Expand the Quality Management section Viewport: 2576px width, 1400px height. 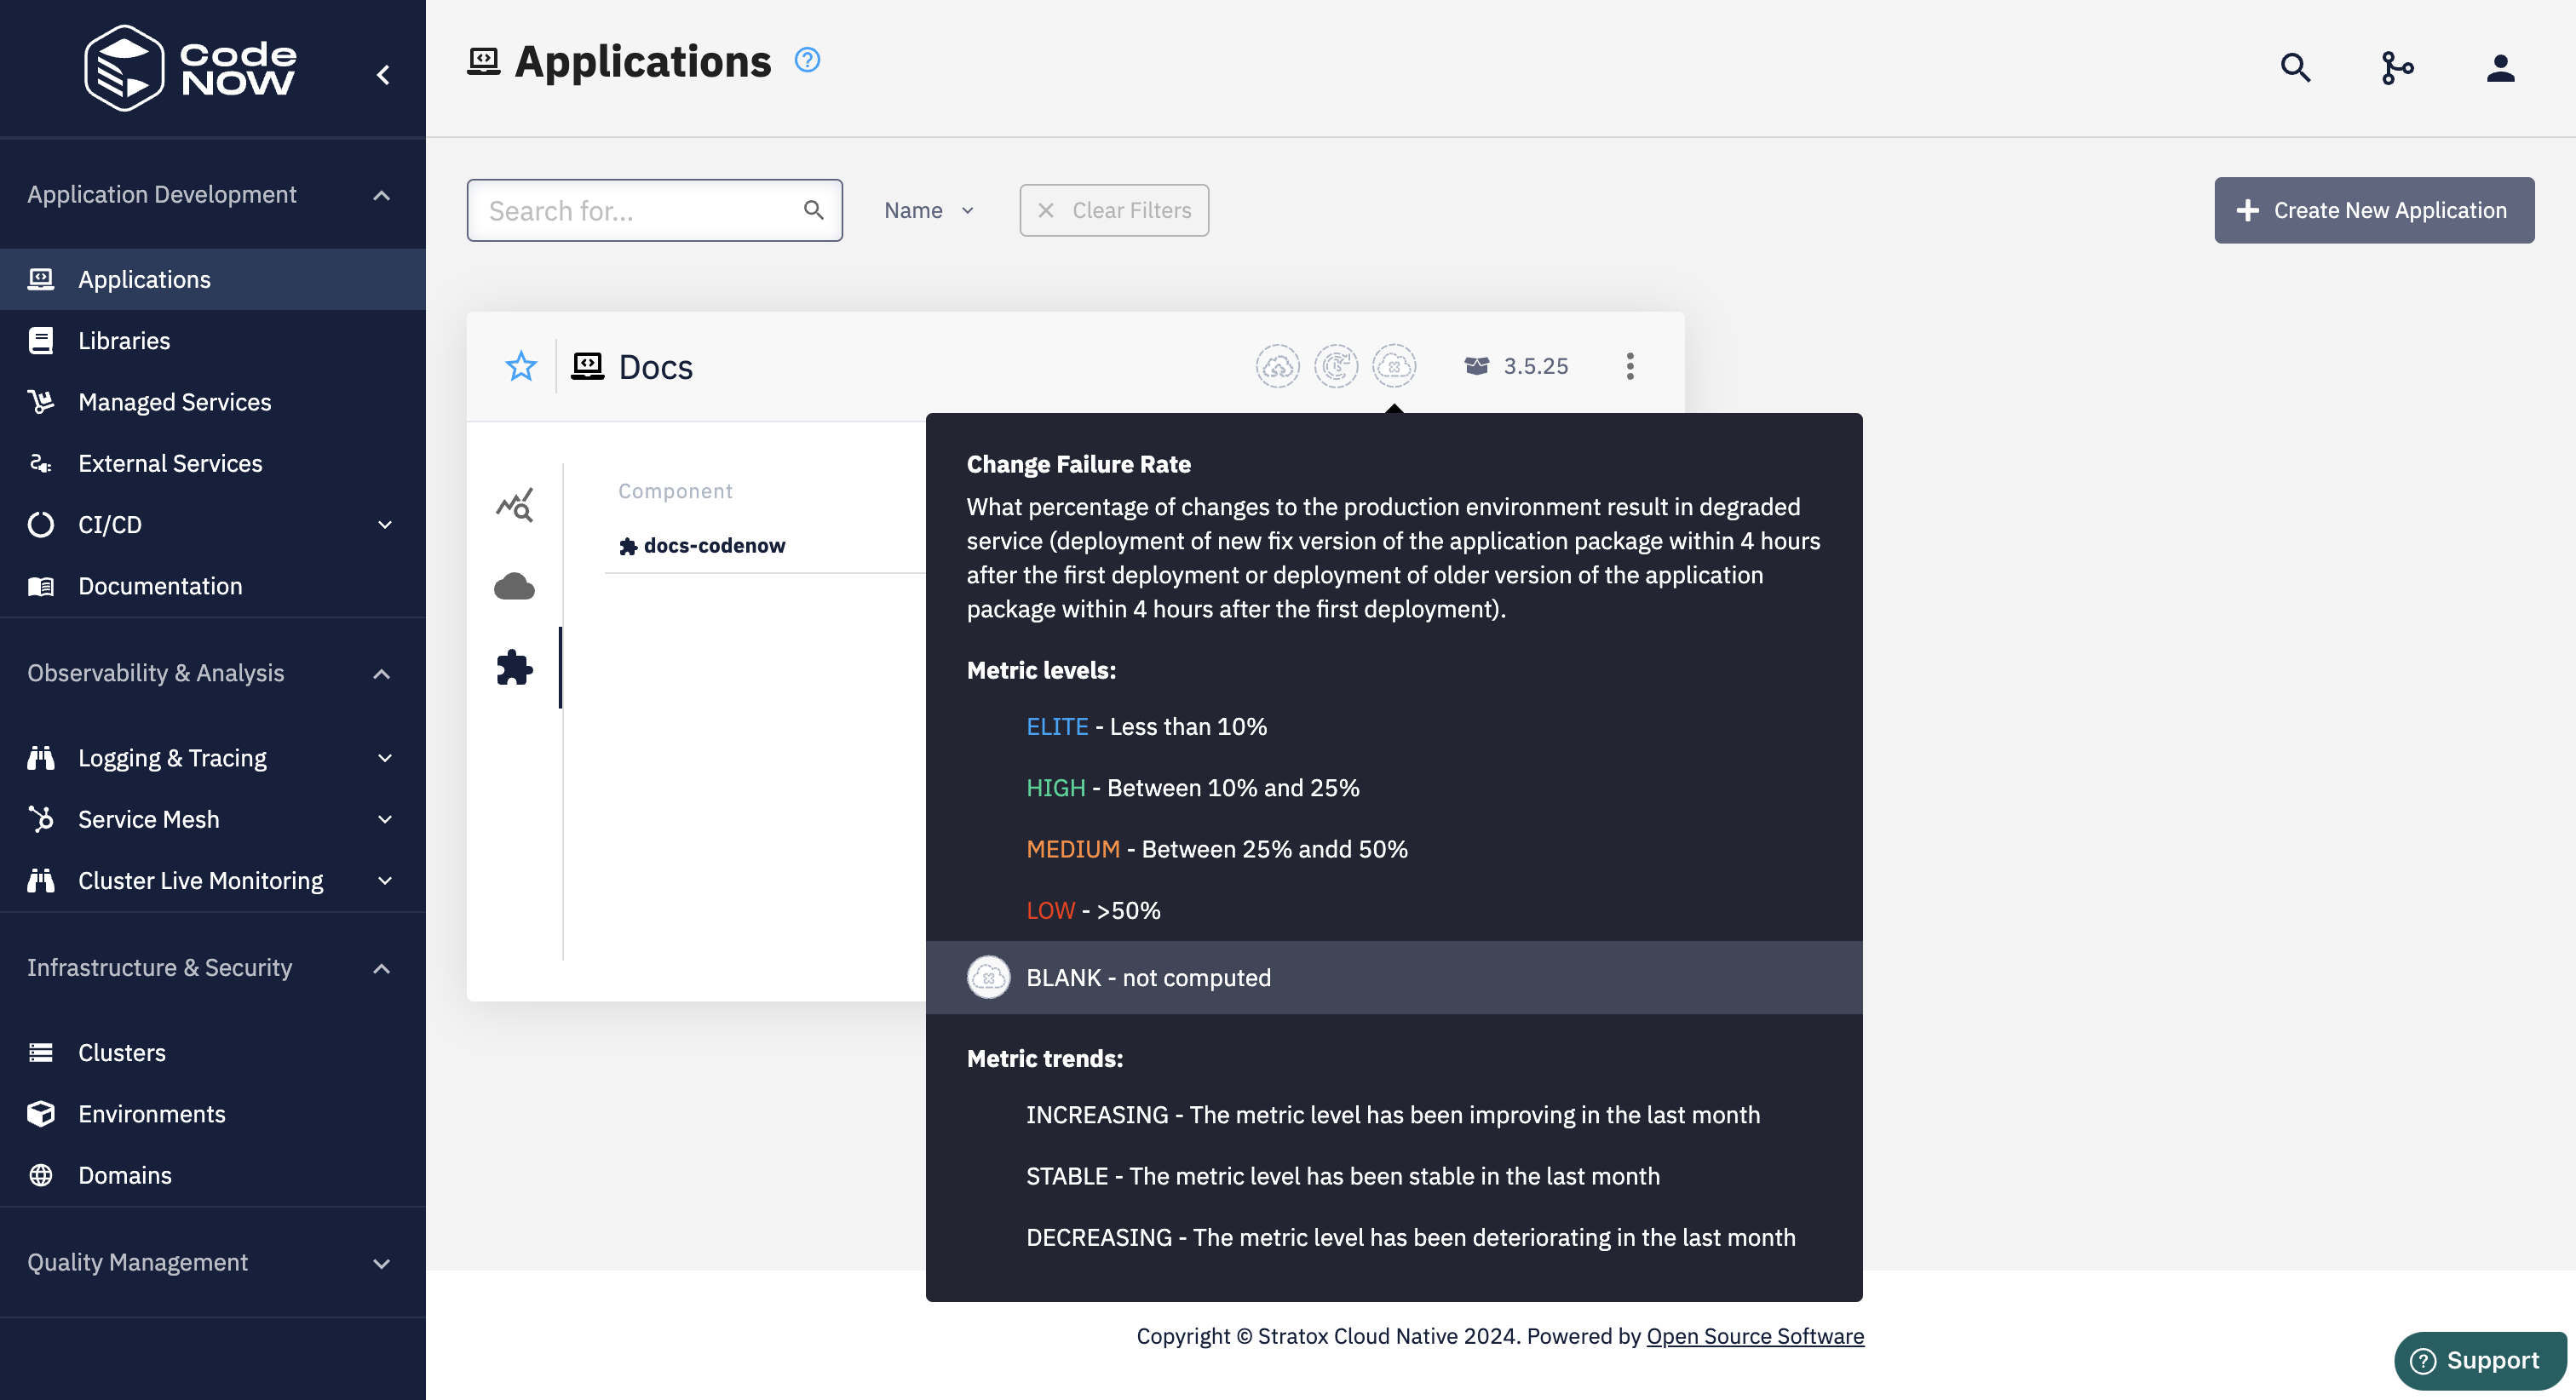(x=381, y=1263)
